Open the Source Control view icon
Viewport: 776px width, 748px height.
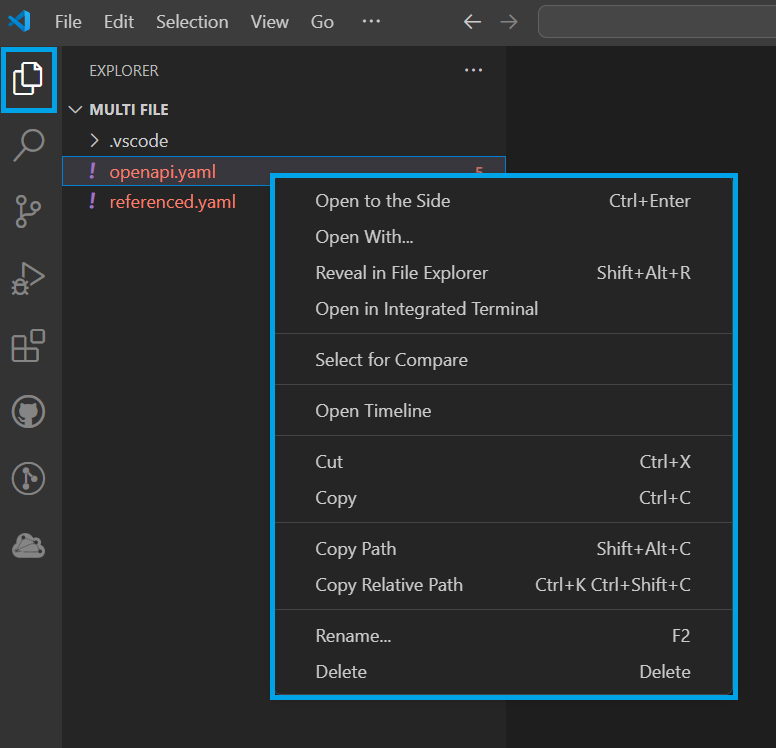(x=28, y=211)
